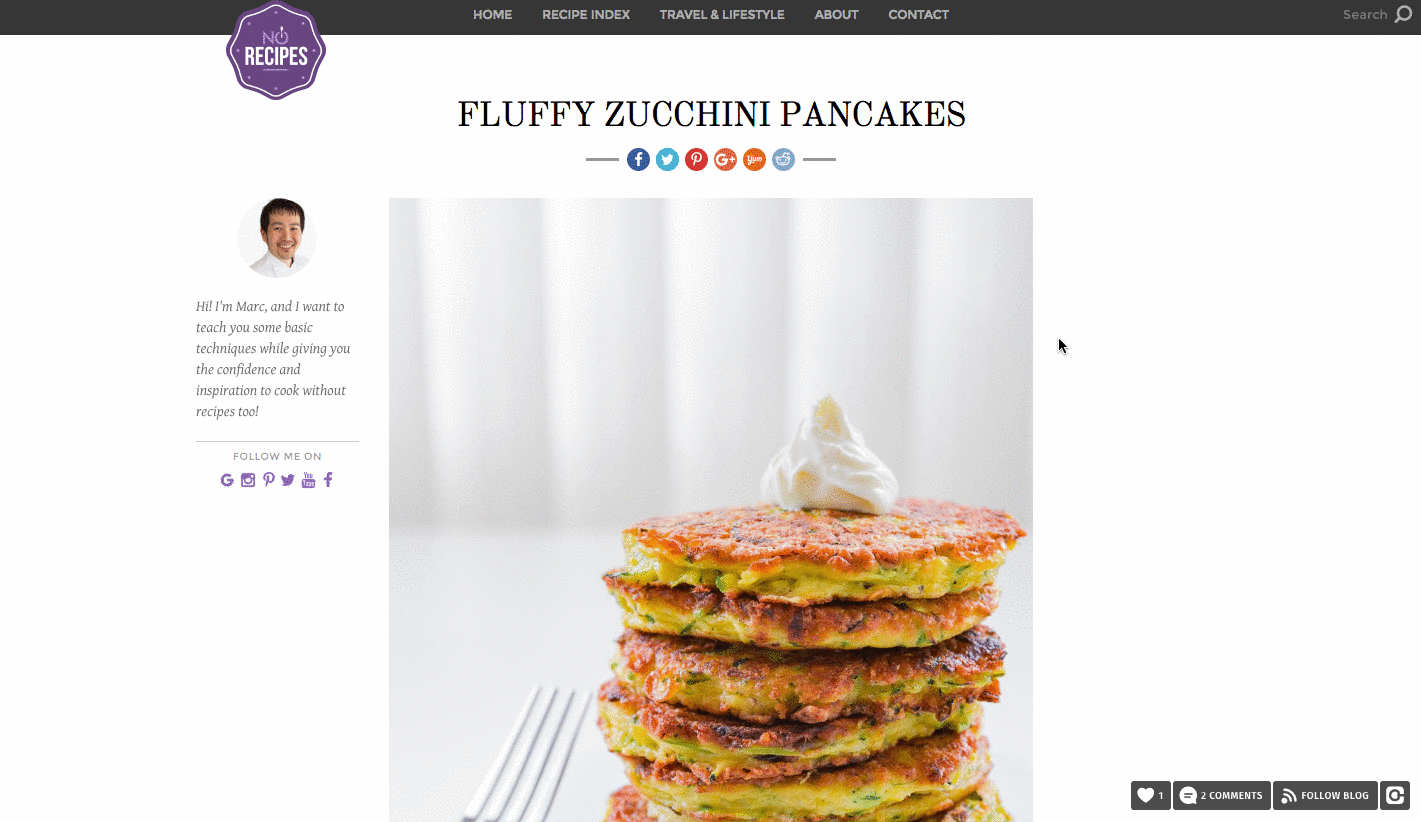This screenshot has height=822, width=1421.
Task: Follow Marc on Instagram
Action: pyautogui.click(x=248, y=480)
